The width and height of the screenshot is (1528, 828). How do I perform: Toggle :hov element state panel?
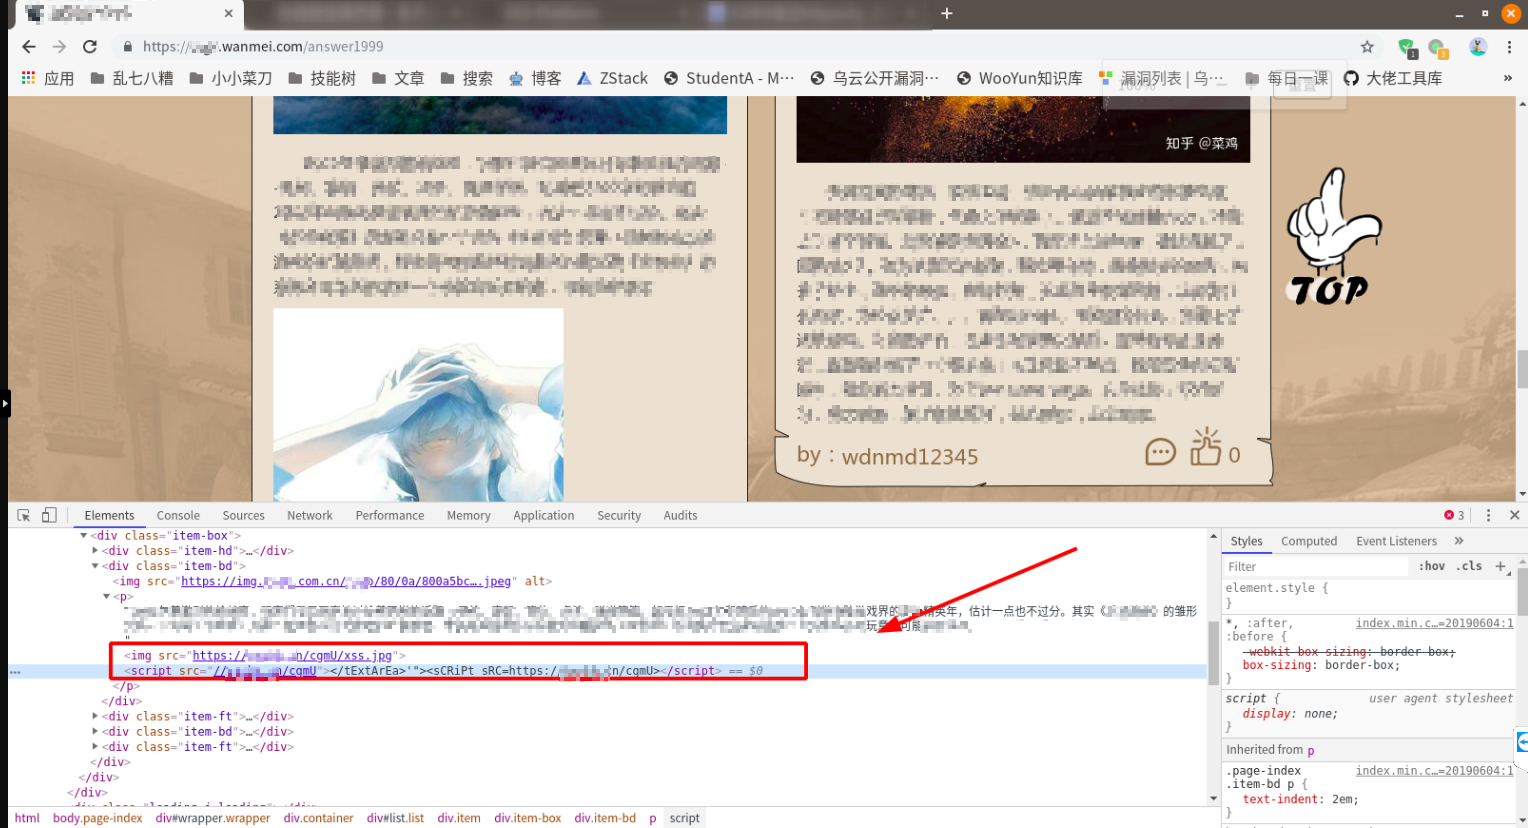coord(1432,566)
